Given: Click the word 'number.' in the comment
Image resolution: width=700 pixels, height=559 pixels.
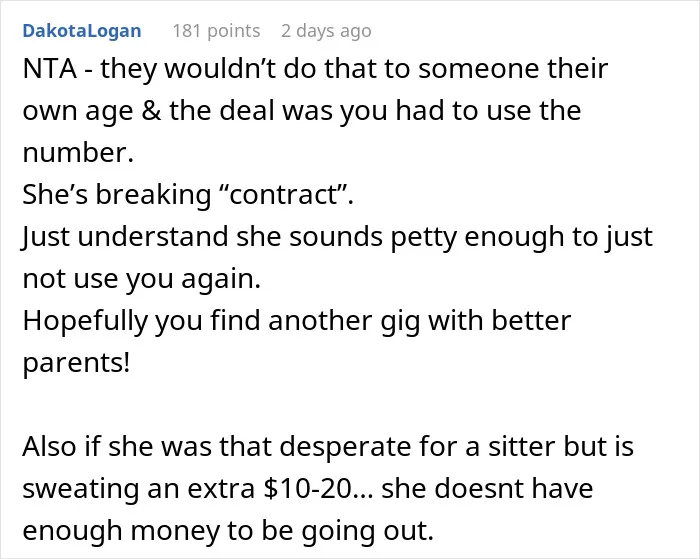Looking at the screenshot, I should (78, 153).
